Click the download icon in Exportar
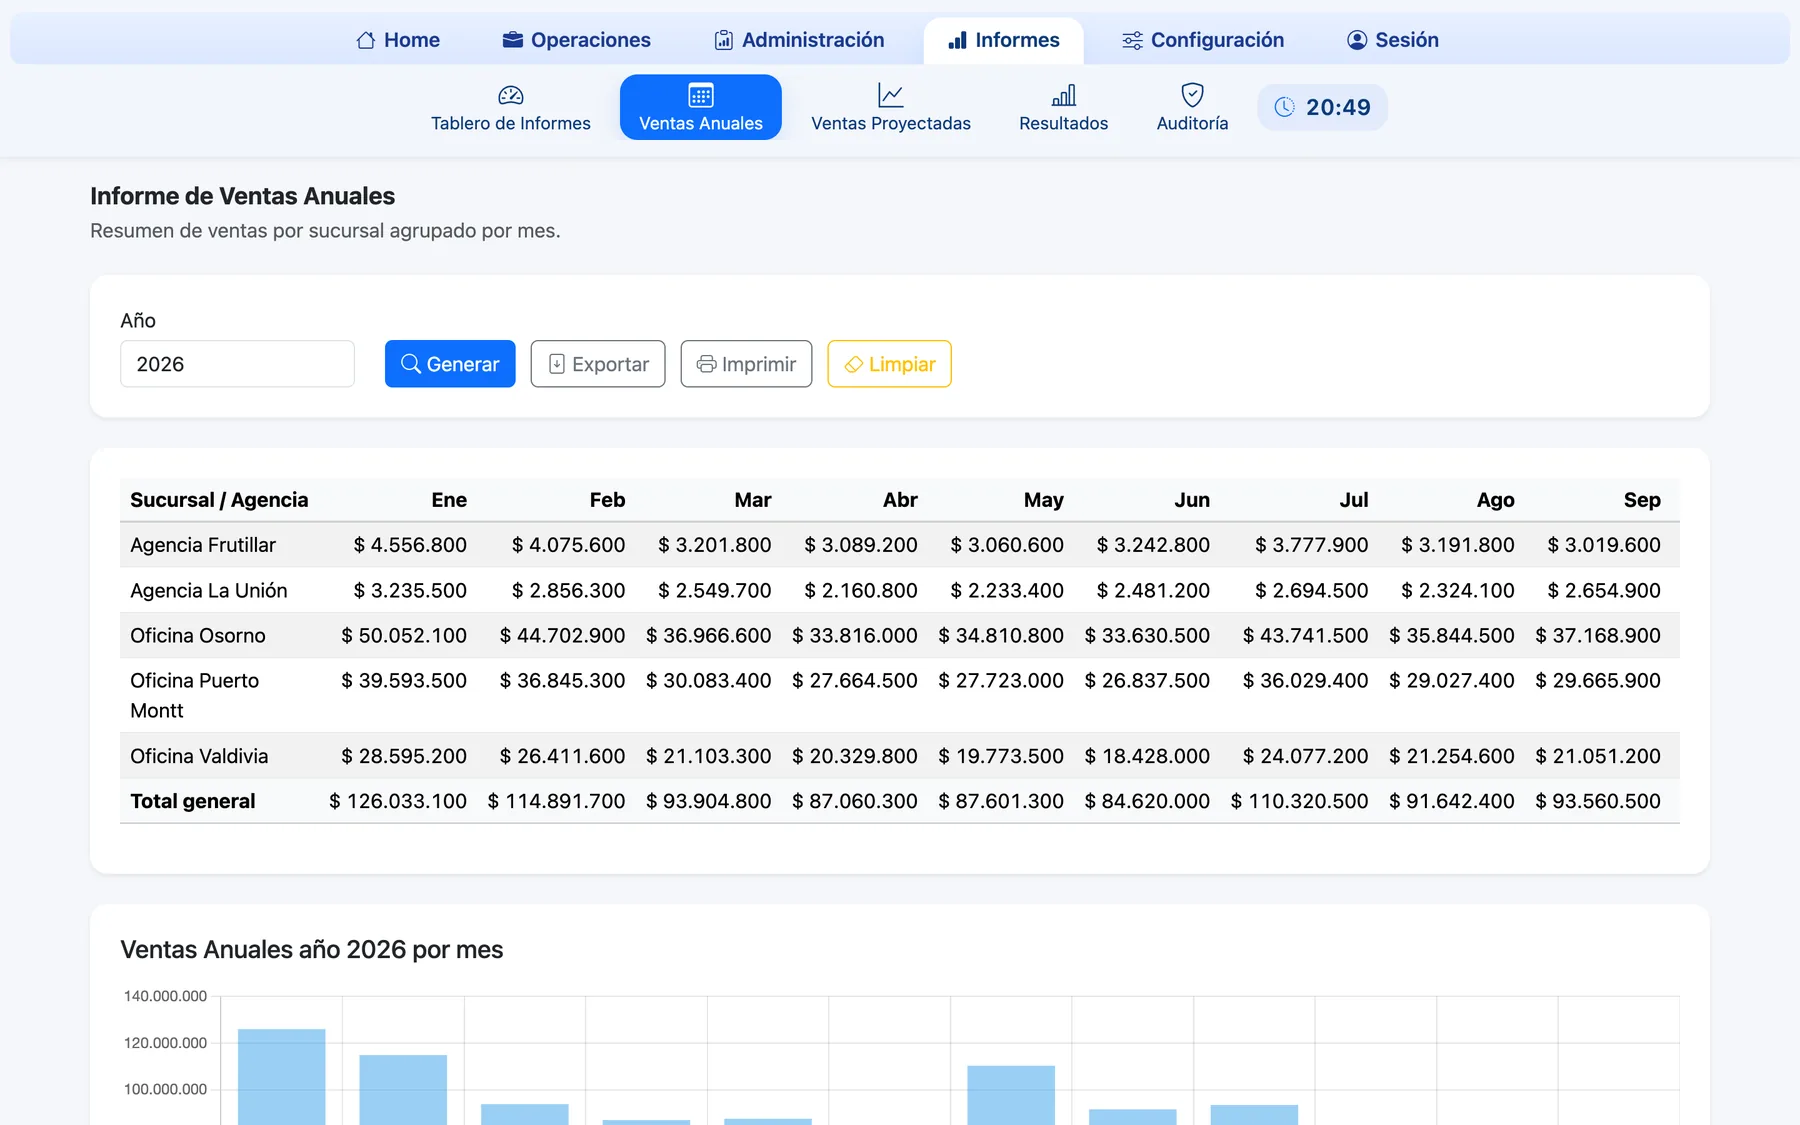 [x=557, y=364]
